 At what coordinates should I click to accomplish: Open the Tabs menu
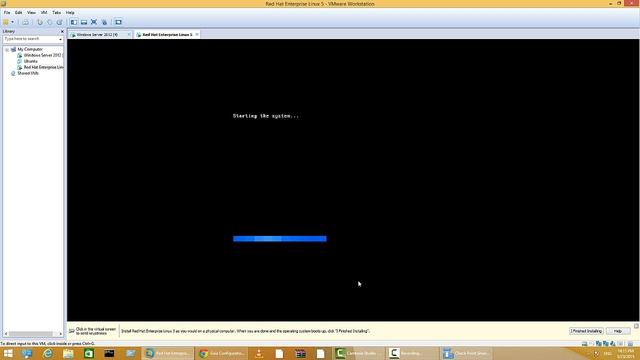click(56, 13)
